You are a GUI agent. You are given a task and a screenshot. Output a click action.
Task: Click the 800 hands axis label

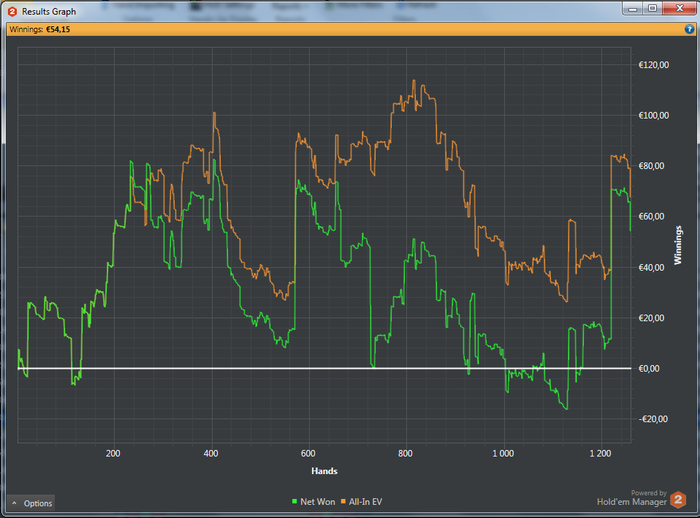pyautogui.click(x=405, y=454)
